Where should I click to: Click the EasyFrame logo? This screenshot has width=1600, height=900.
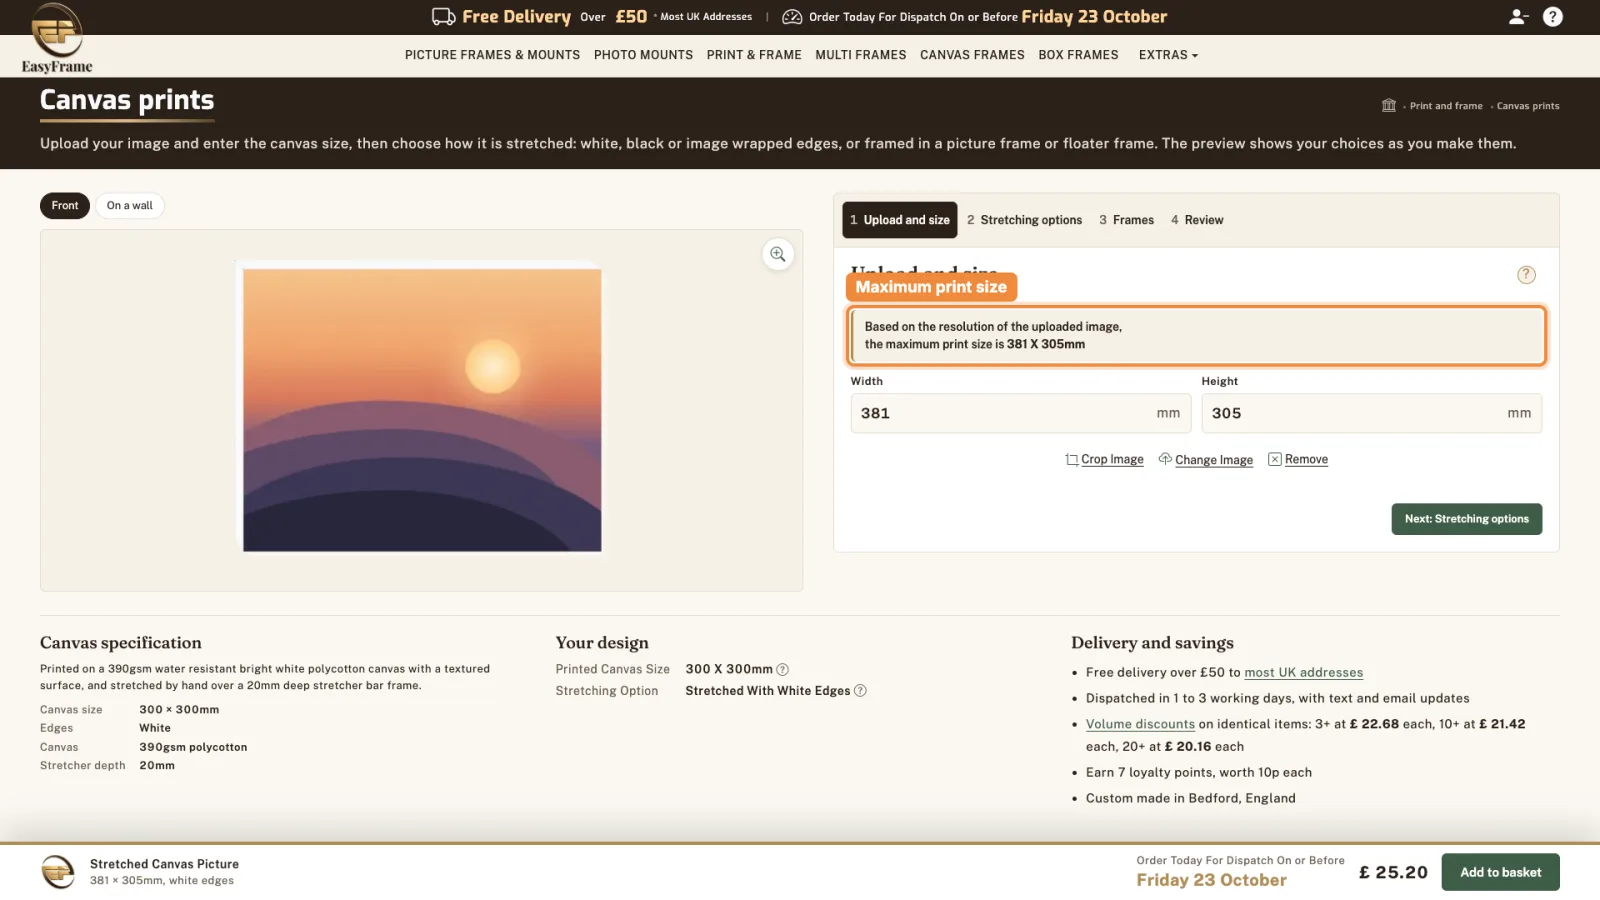click(57, 38)
